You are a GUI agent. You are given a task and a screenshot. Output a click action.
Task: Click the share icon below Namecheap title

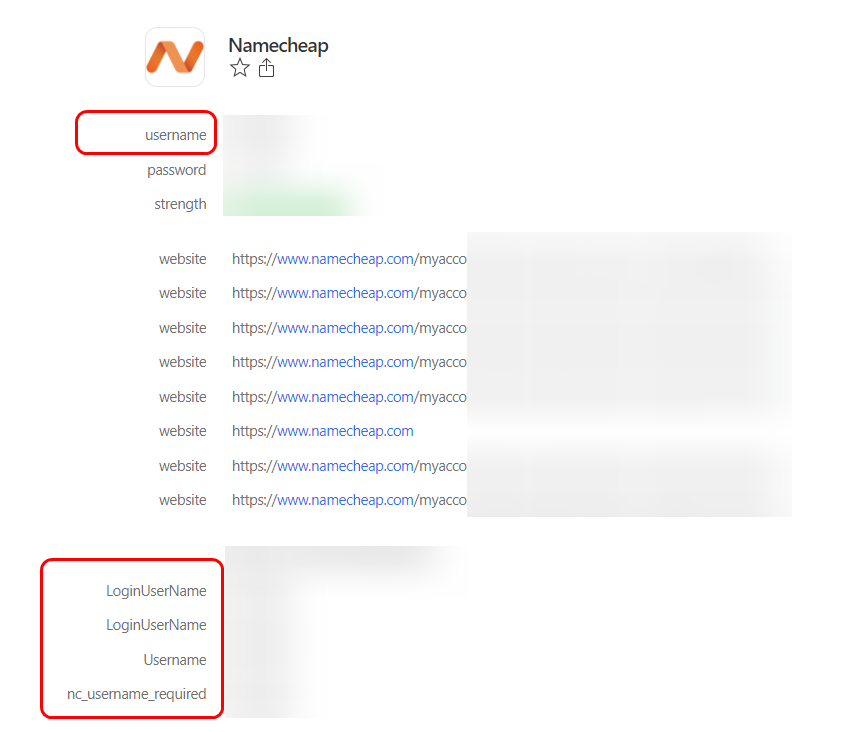coord(266,68)
